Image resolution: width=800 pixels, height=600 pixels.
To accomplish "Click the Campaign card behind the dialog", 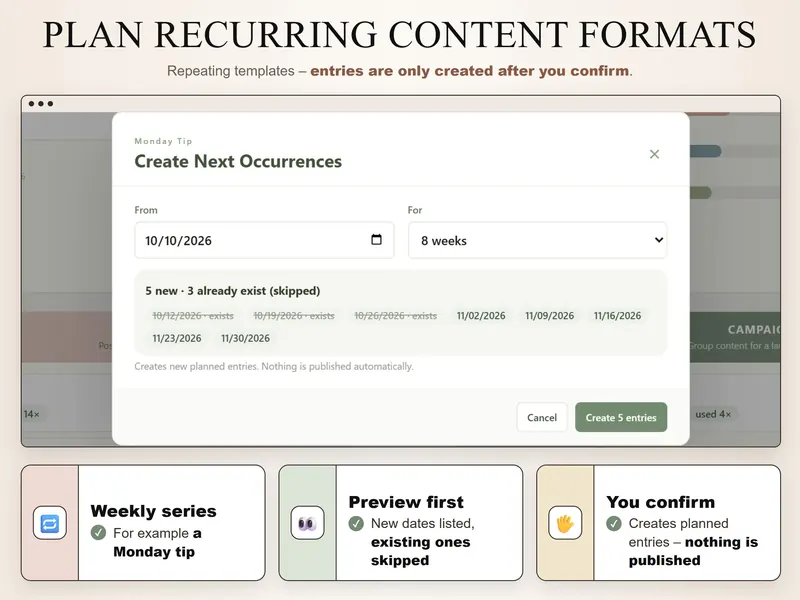I will tap(735, 337).
